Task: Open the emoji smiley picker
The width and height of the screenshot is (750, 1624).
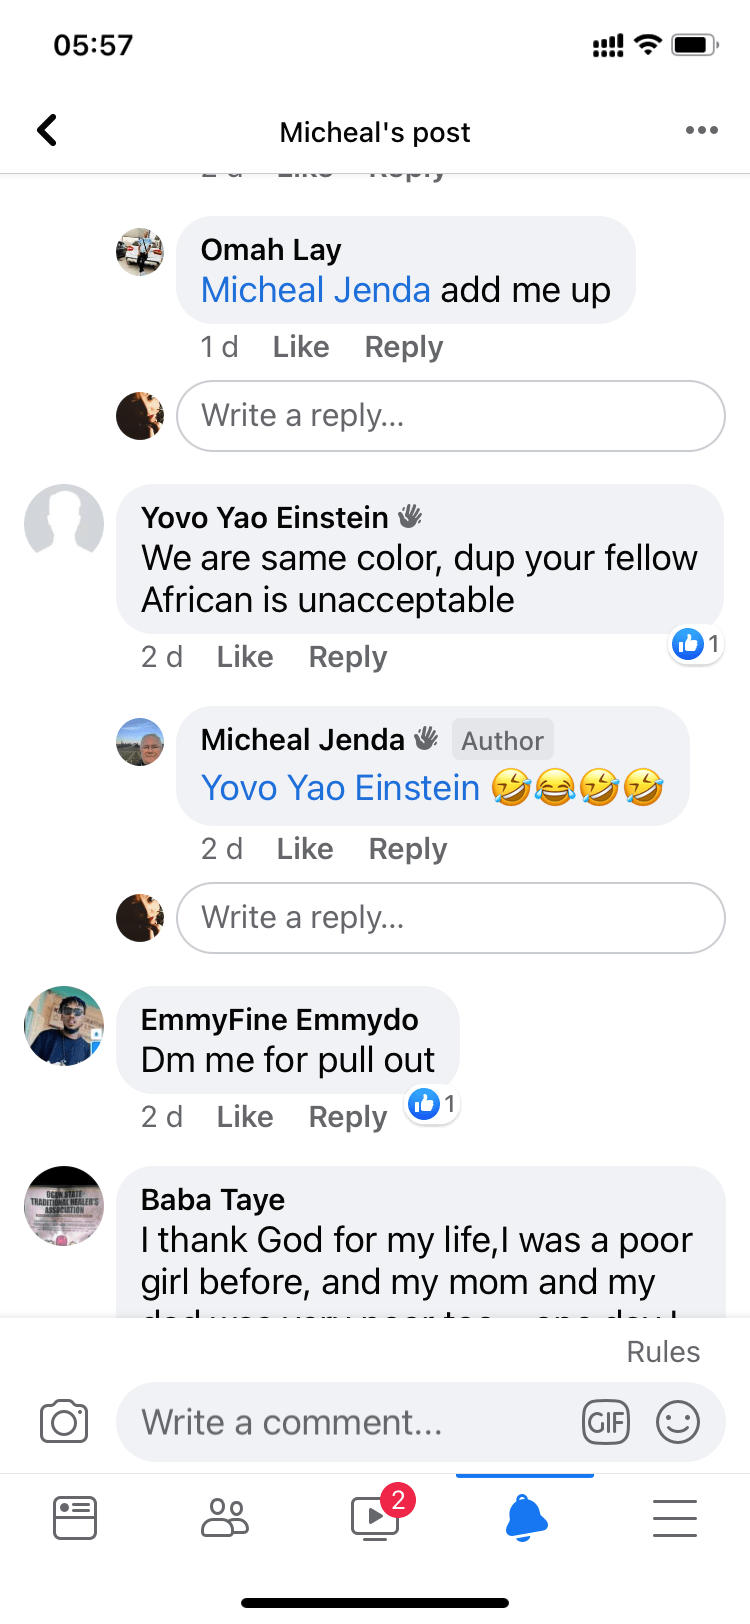Action: [677, 1422]
